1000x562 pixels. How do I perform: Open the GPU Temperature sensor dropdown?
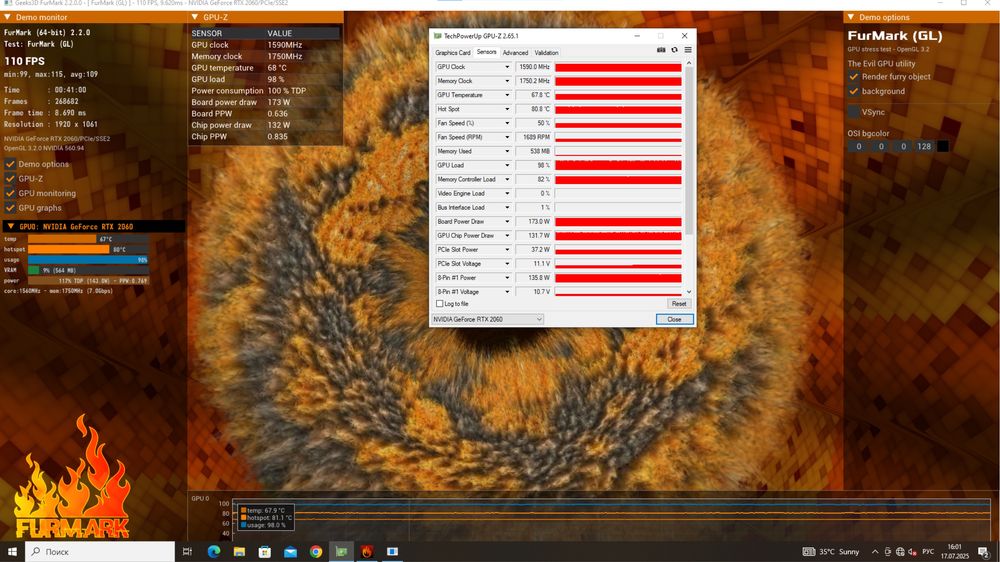(507, 95)
